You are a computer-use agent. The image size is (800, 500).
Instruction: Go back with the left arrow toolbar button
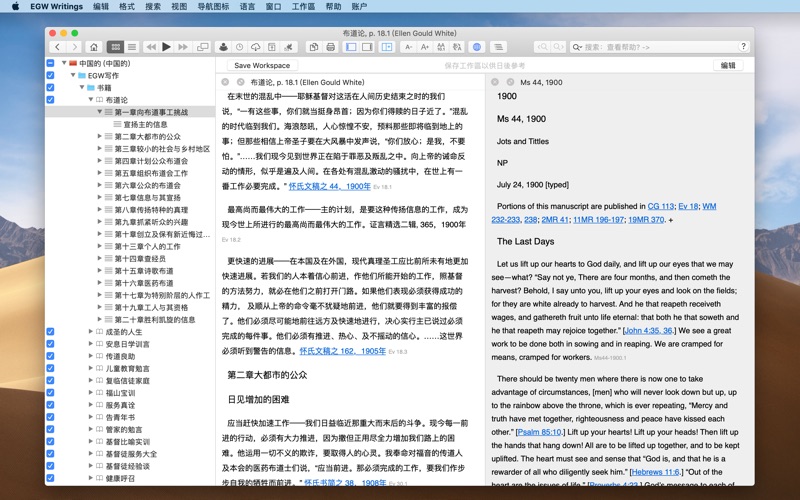tap(58, 47)
